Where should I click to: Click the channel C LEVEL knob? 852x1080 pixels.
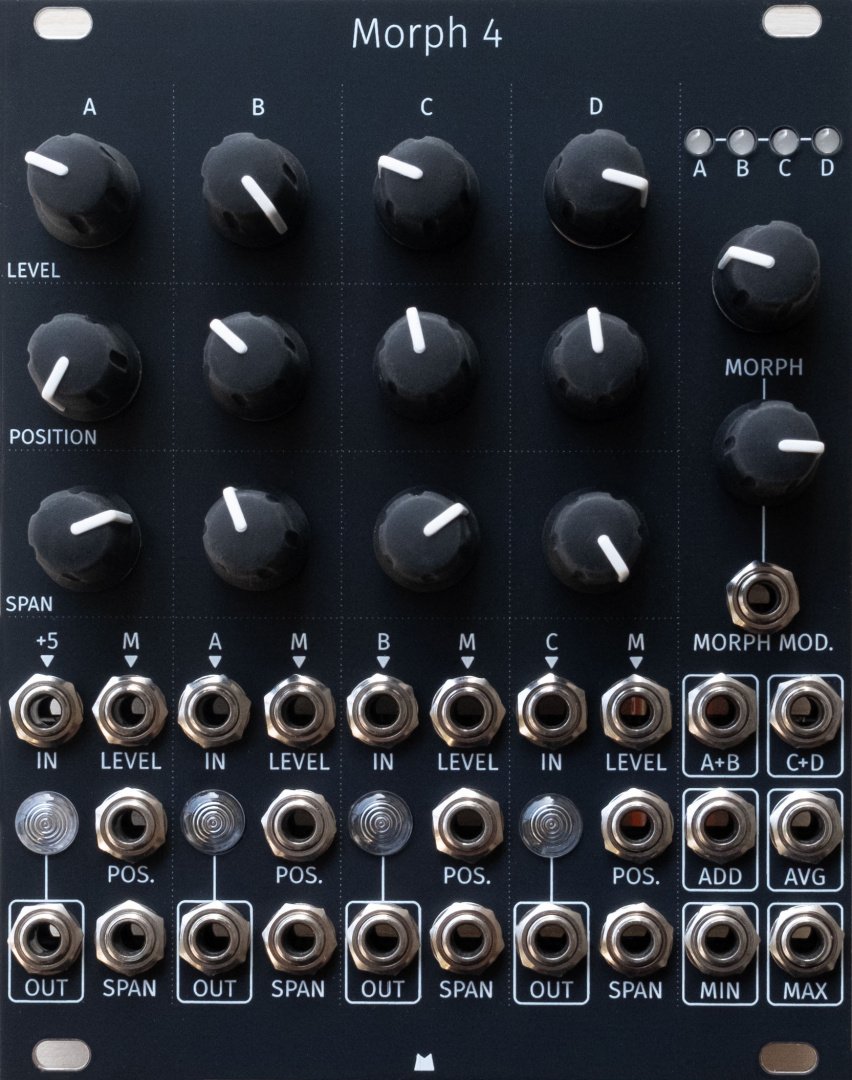coord(425,191)
